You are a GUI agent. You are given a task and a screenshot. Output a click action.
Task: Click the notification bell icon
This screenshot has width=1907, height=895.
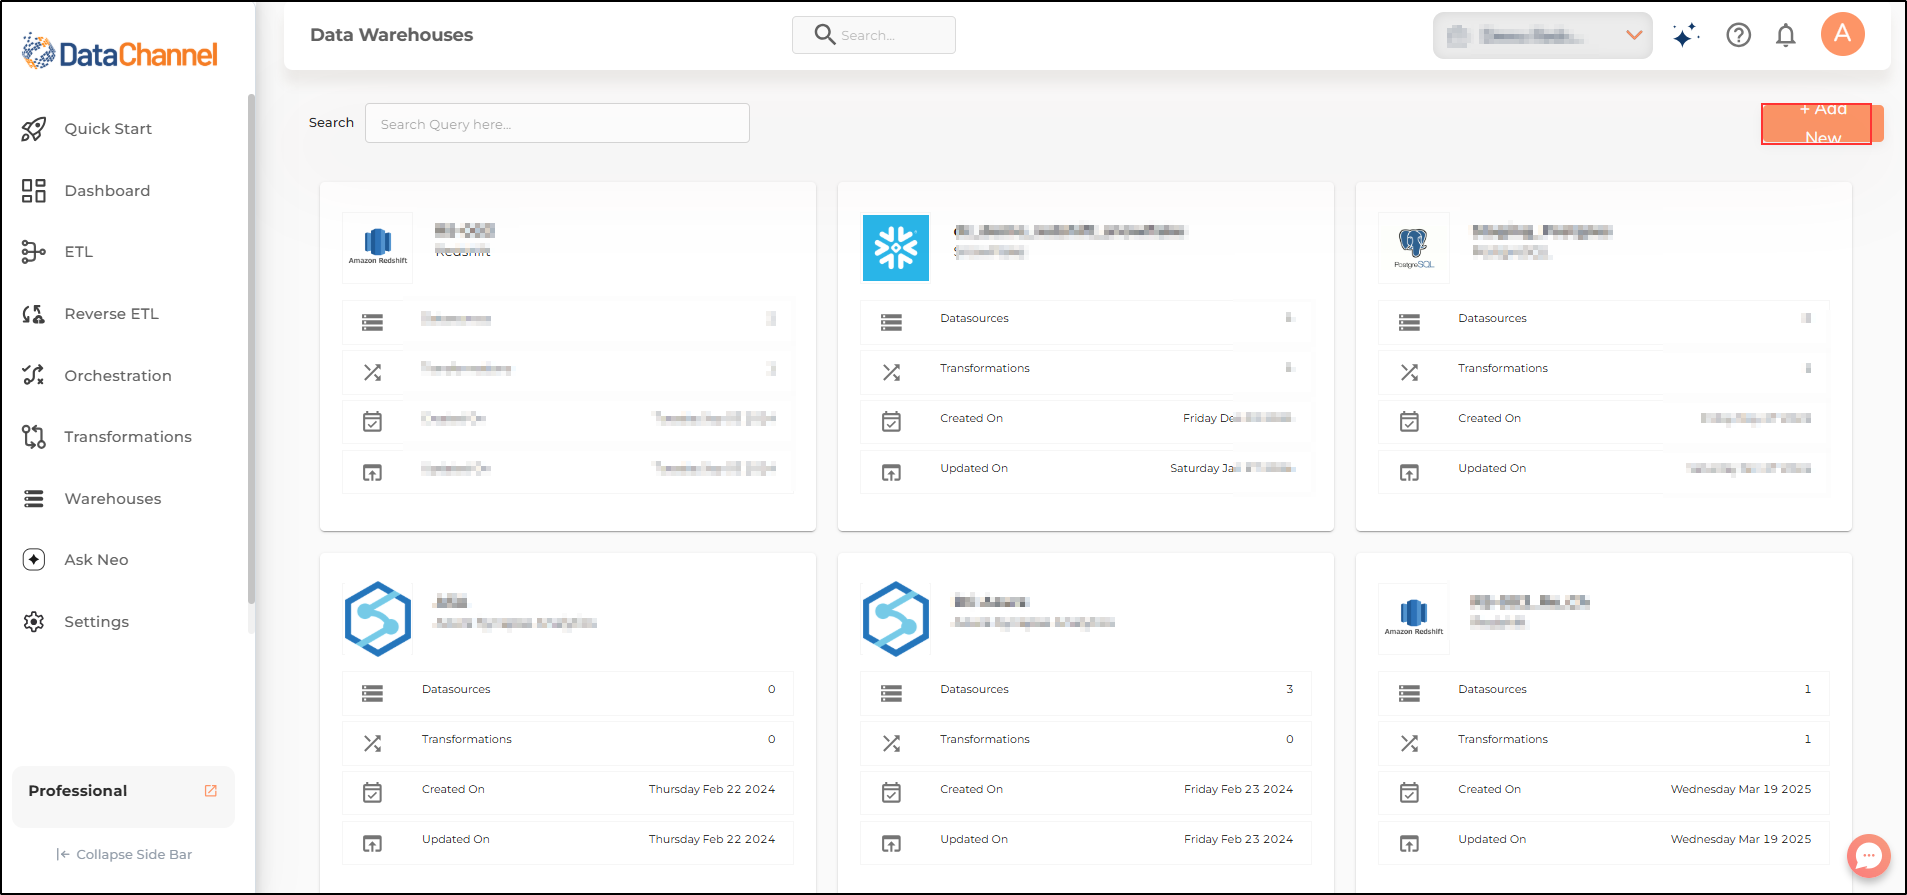[1785, 36]
